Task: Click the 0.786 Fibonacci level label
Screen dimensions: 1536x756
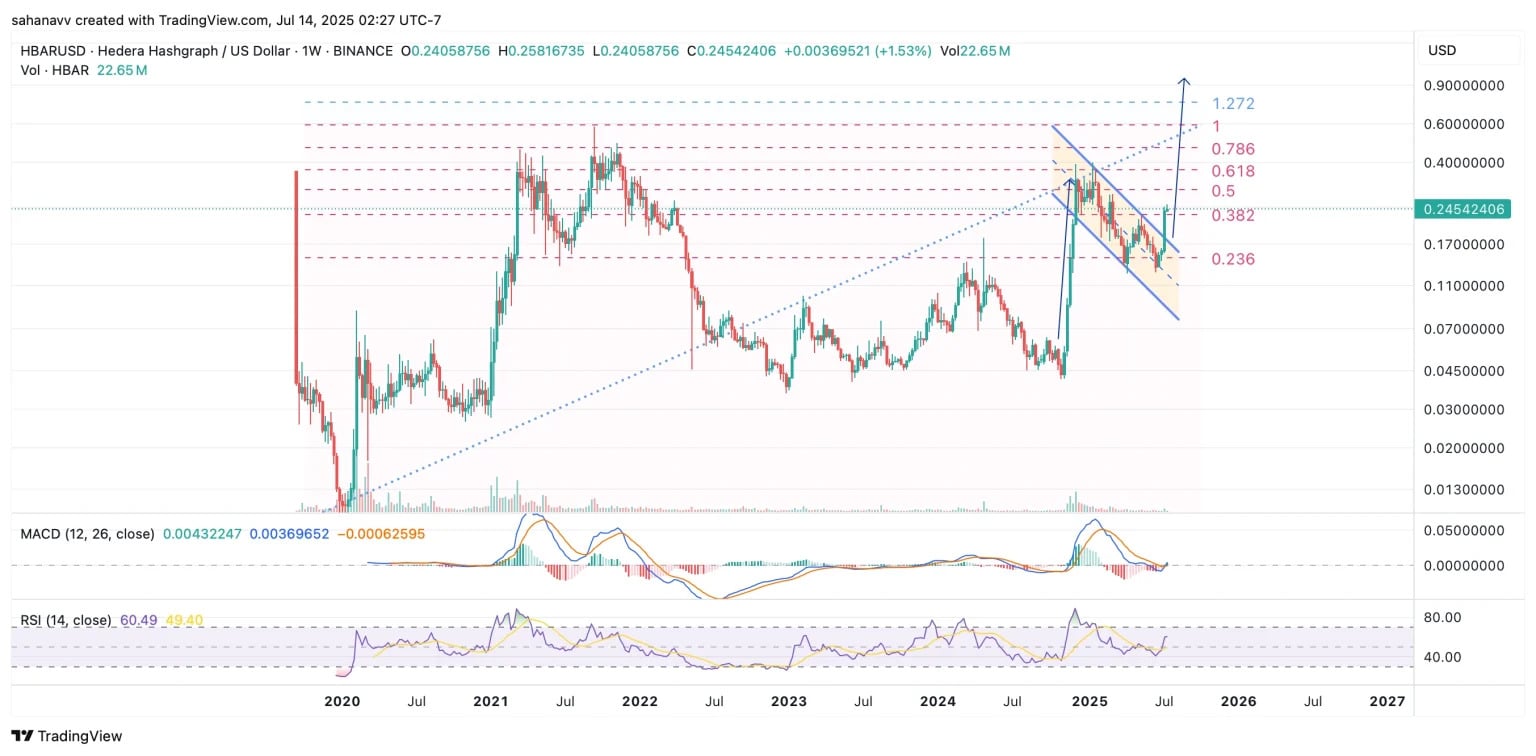Action: (1232, 149)
